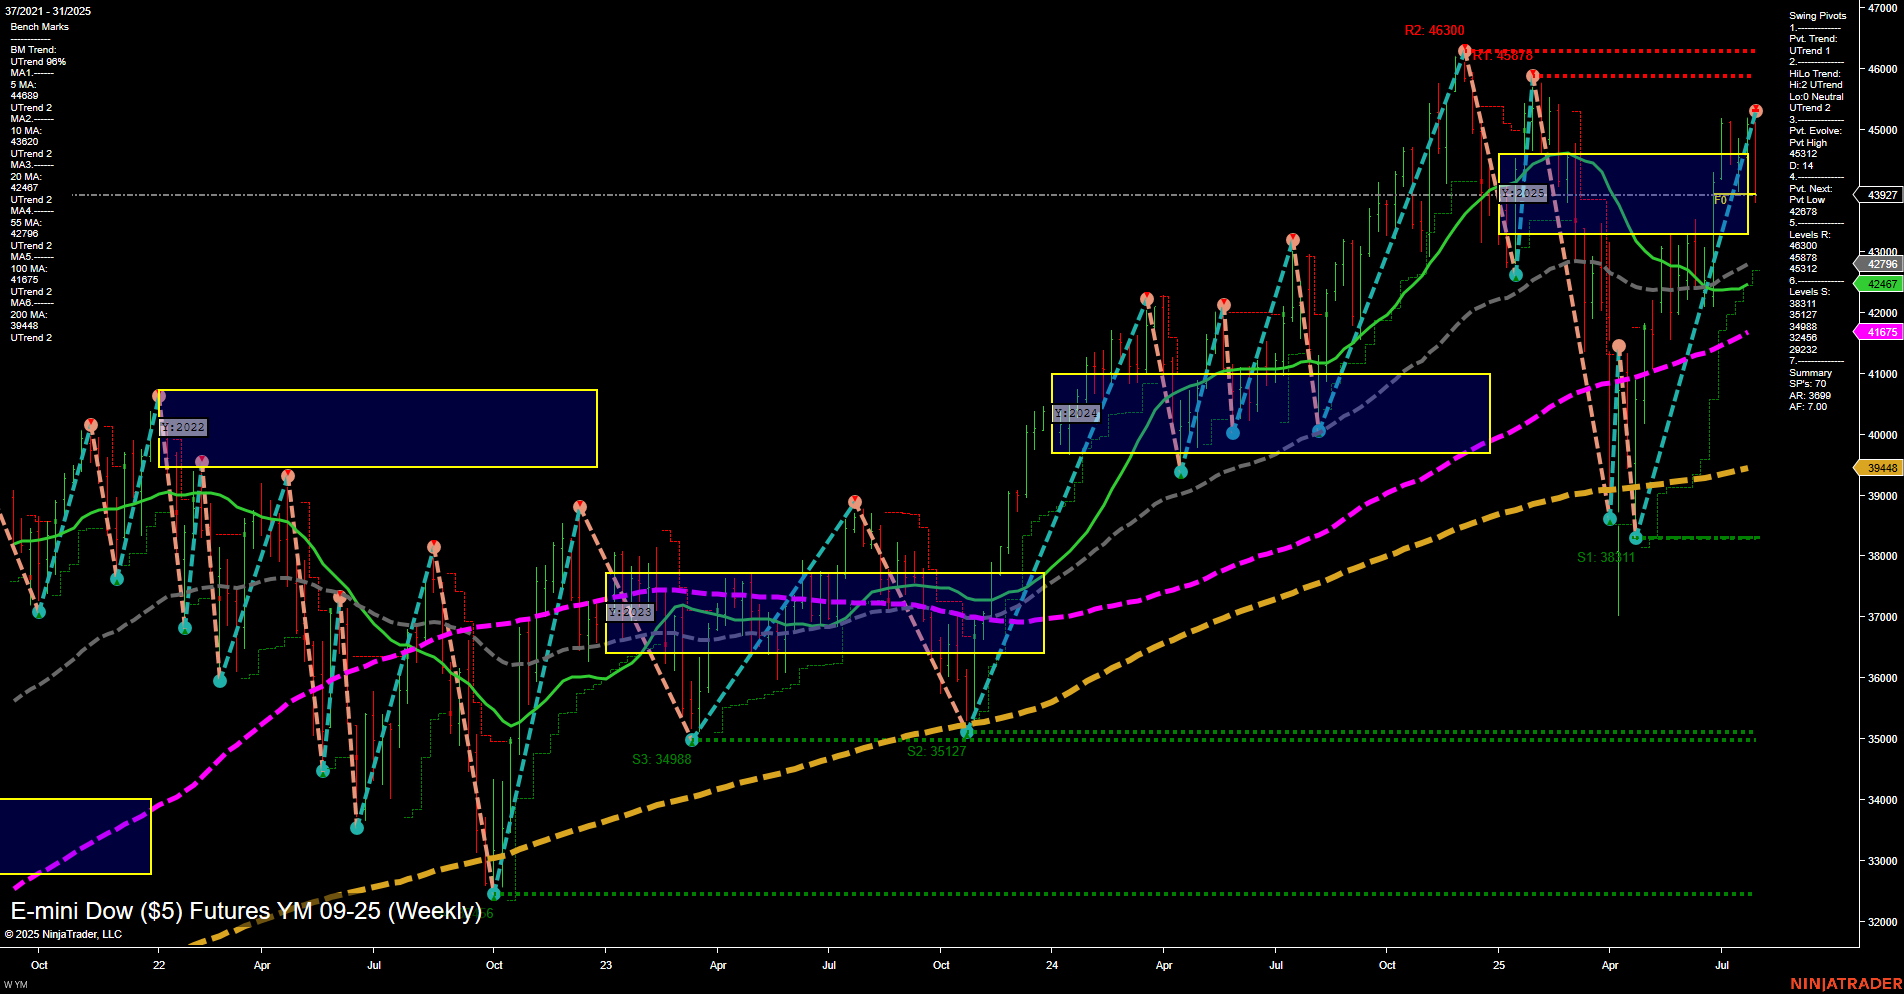Click the 25 year label on time axis

pos(1499,965)
